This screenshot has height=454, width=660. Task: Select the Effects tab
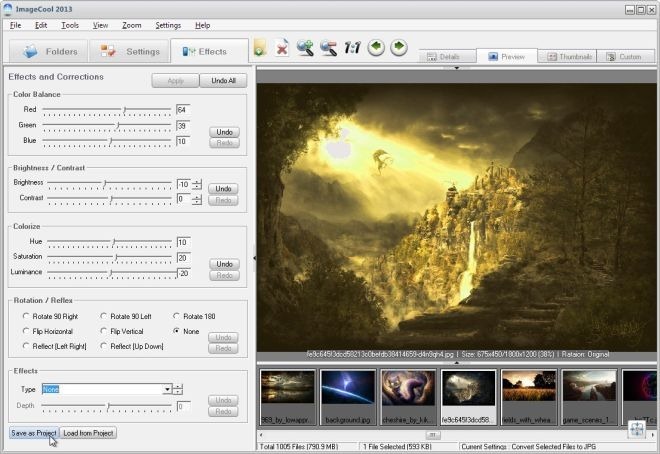coord(209,51)
